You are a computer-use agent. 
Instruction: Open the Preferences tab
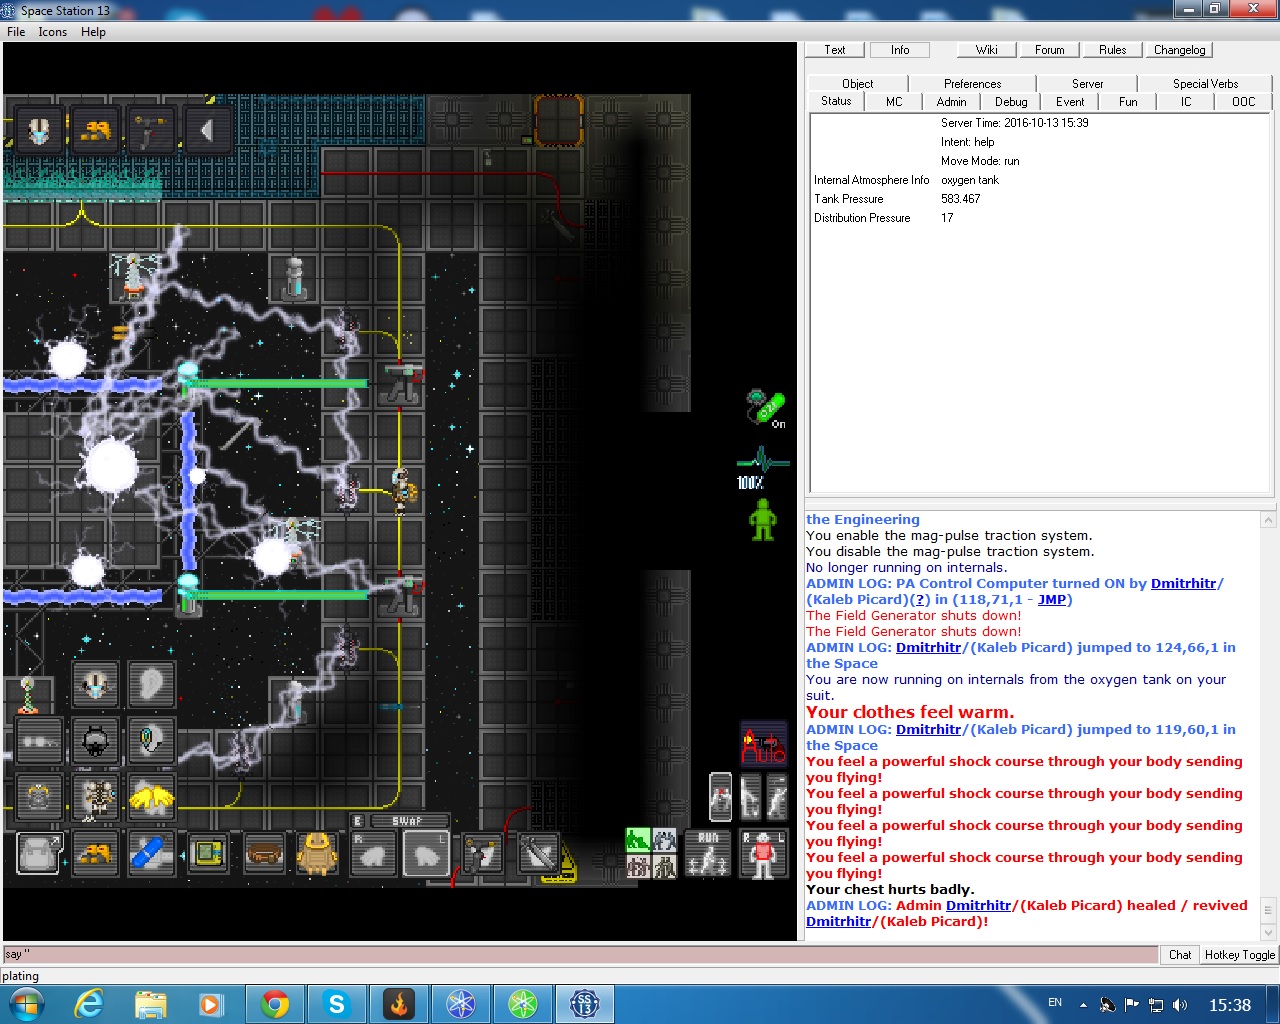972,84
